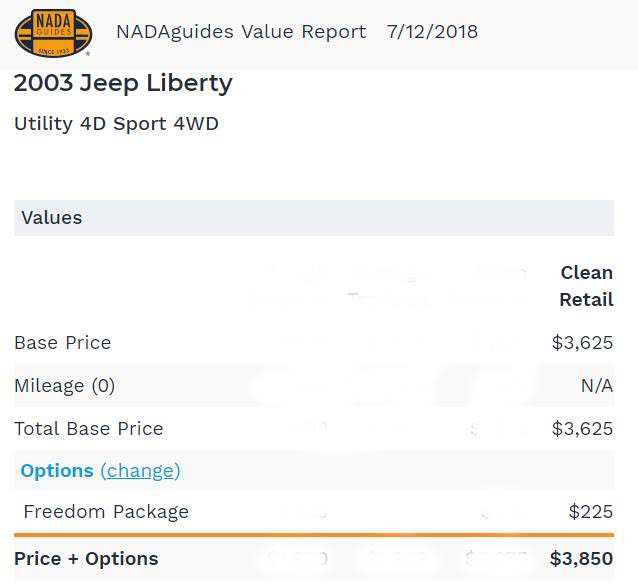Click the Total Base Price $3,625 value
This screenshot has height=588, width=638.
coord(582,428)
